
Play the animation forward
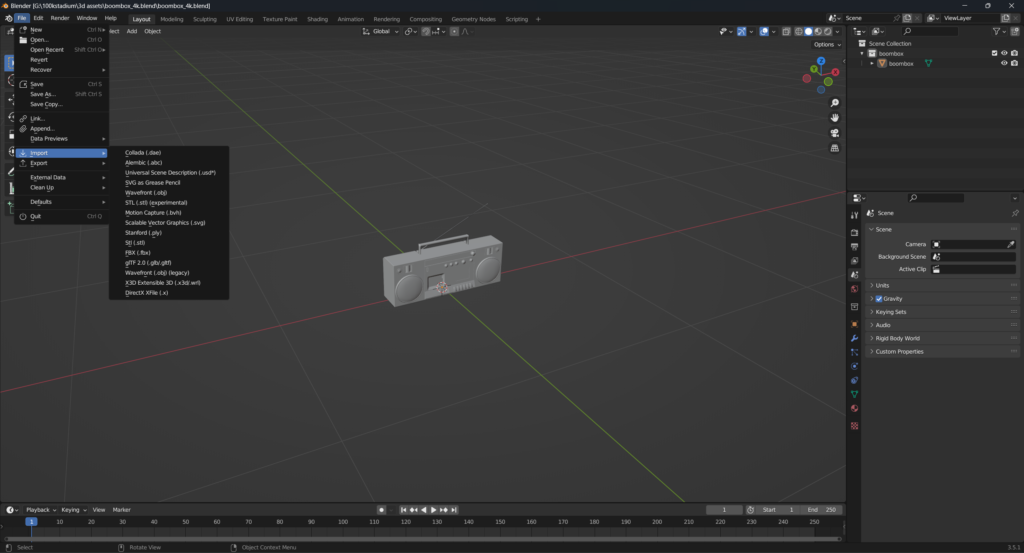pyautogui.click(x=434, y=510)
